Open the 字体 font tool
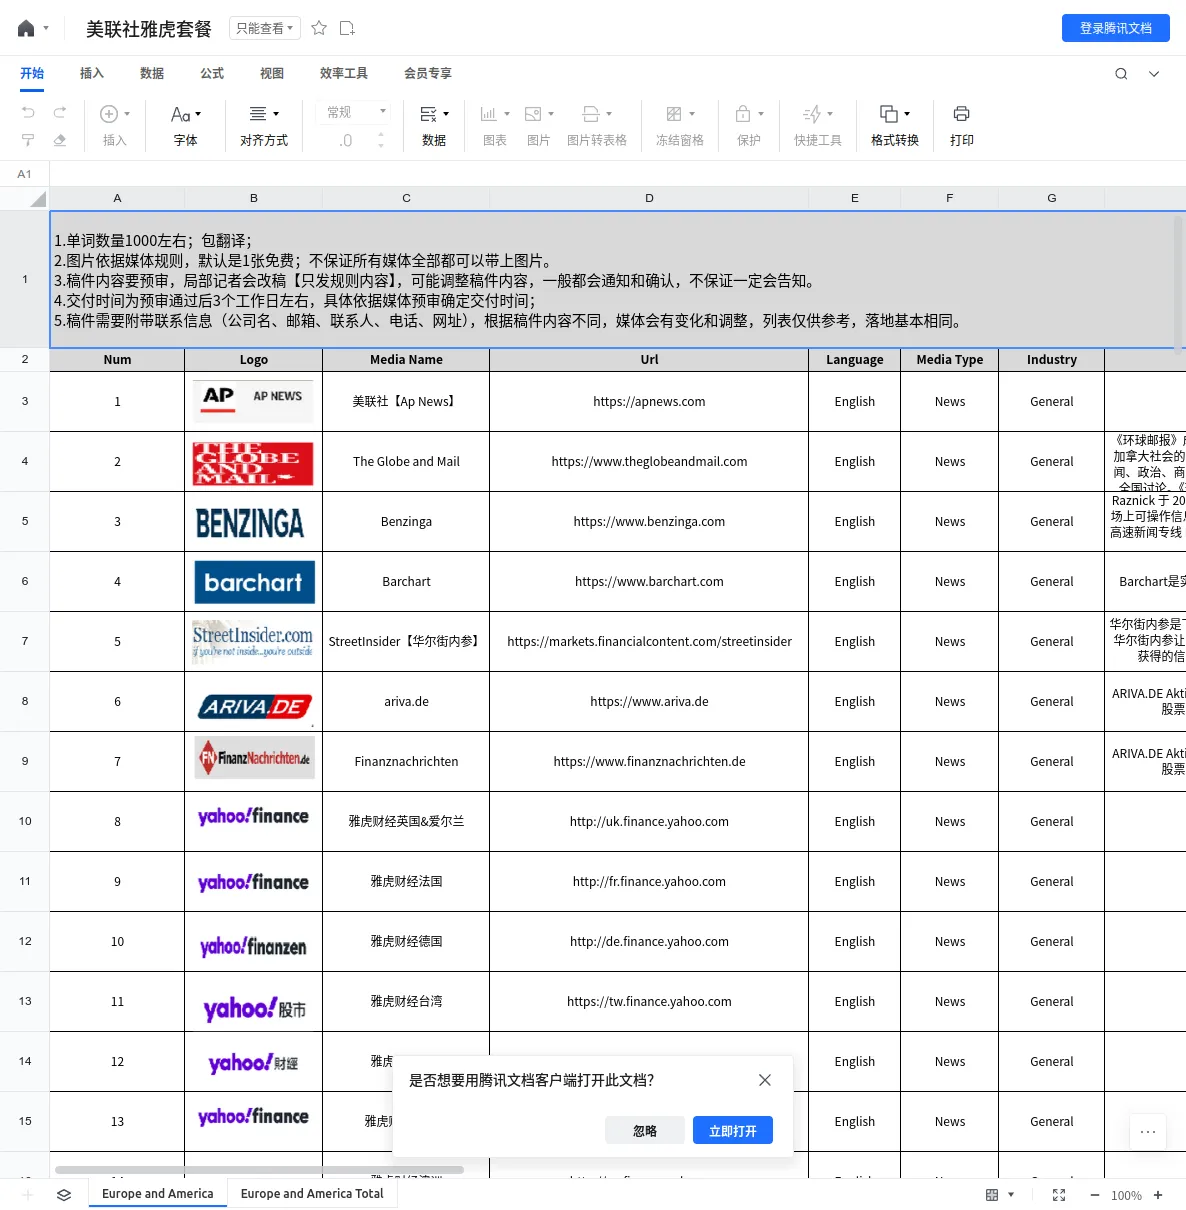This screenshot has width=1186, height=1210. [x=186, y=125]
